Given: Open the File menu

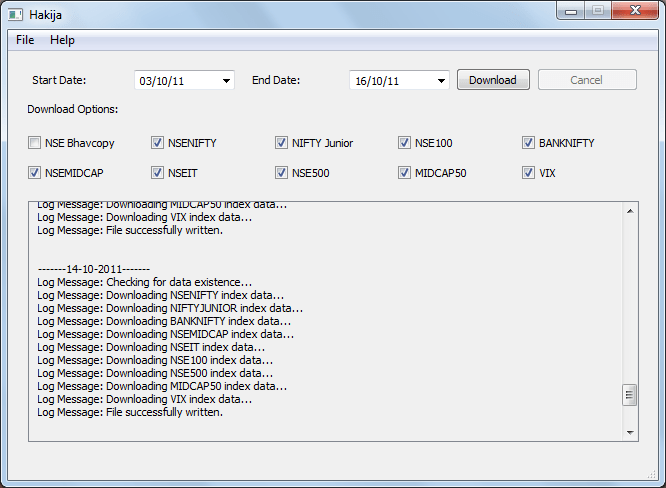Looking at the screenshot, I should pyautogui.click(x=25, y=40).
